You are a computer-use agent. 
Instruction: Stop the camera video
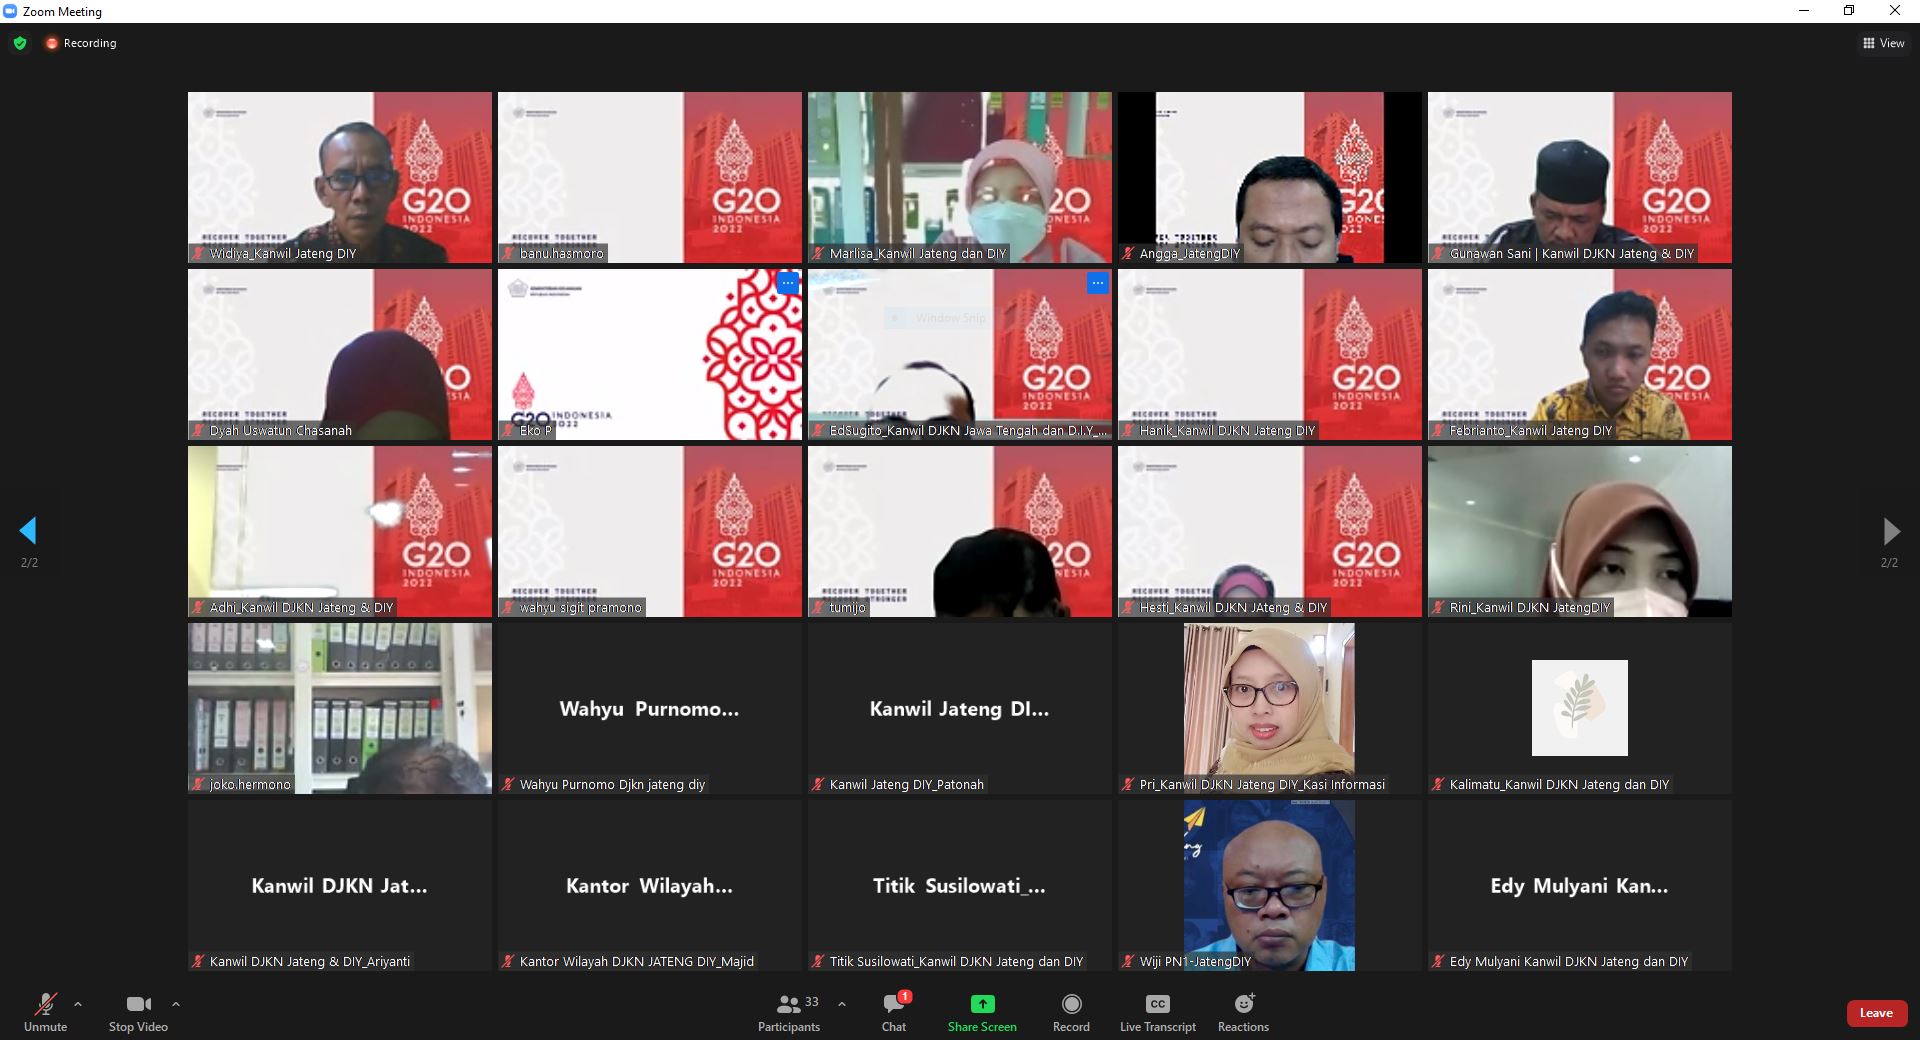138,1004
